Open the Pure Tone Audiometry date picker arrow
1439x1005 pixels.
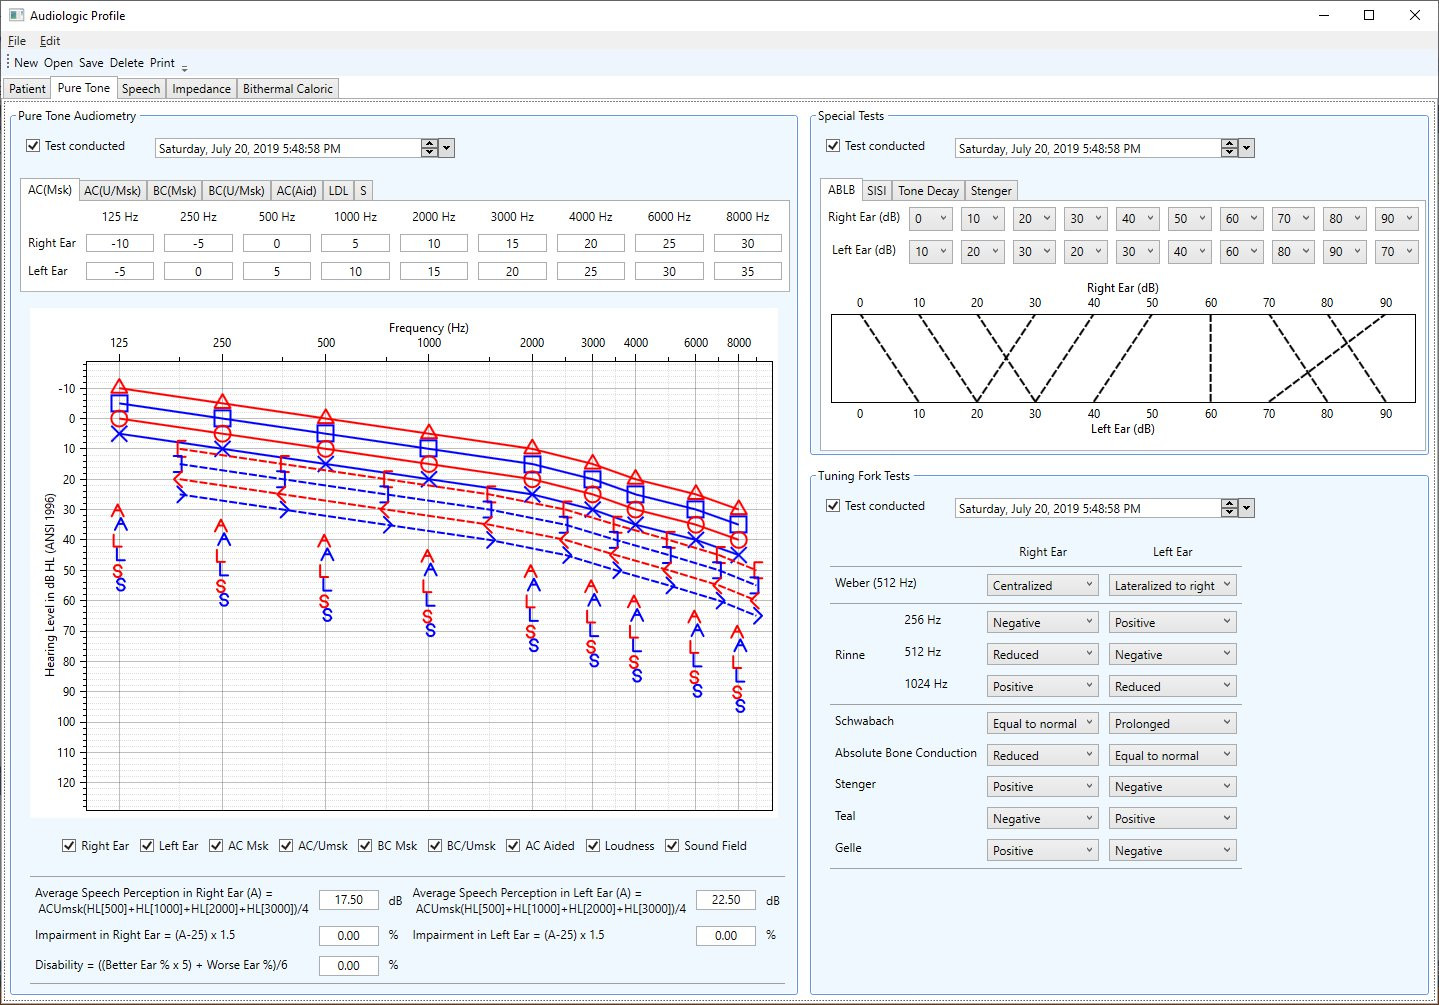447,148
